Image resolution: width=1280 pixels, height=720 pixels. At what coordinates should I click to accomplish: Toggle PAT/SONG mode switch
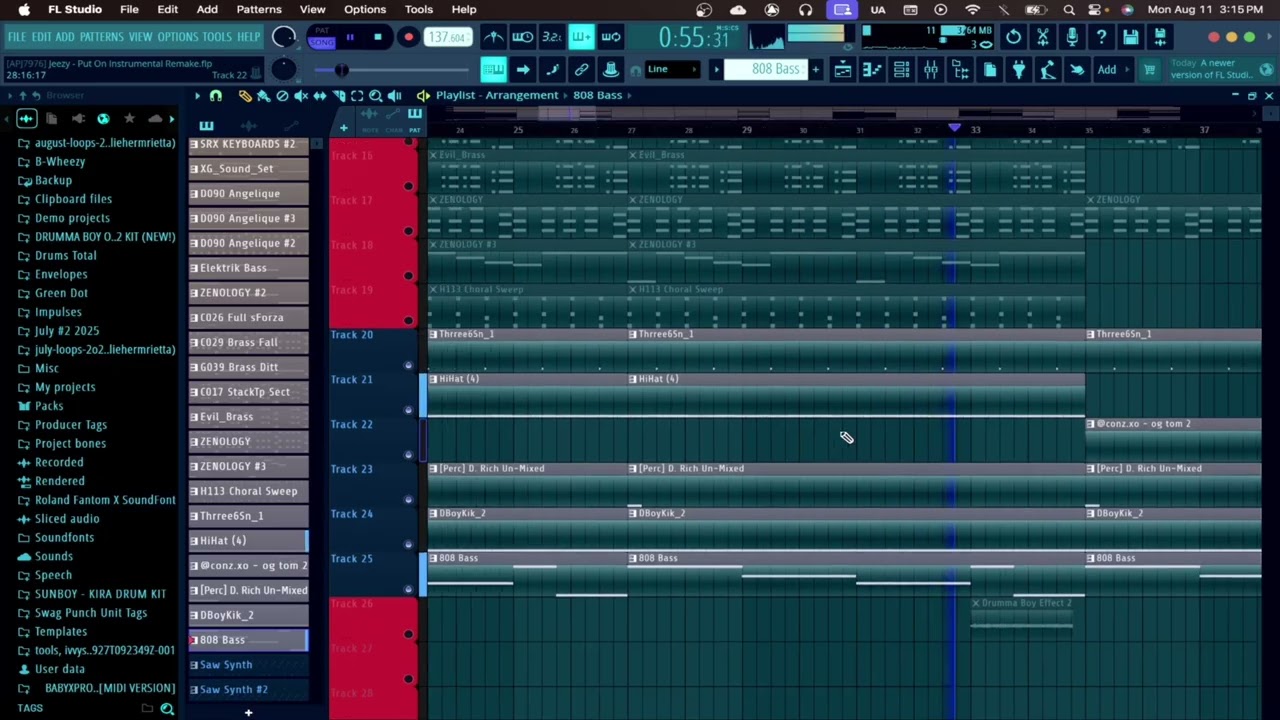pos(322,37)
